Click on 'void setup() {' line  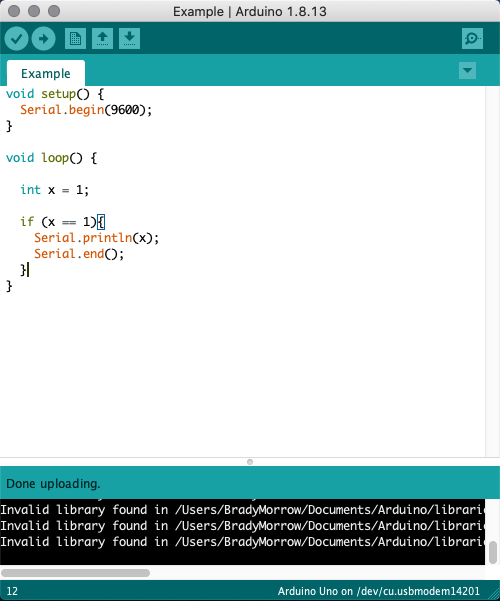pyautogui.click(x=55, y=94)
